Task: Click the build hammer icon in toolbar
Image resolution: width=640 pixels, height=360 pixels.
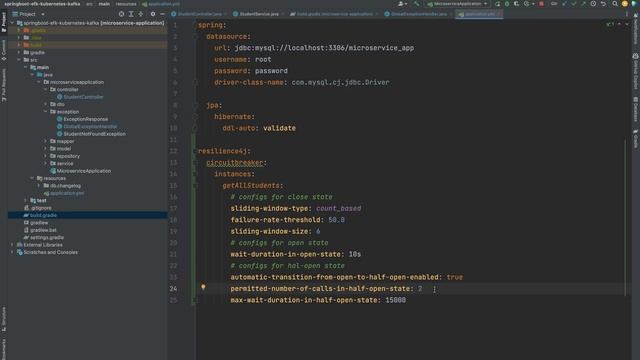Action: coord(416,4)
